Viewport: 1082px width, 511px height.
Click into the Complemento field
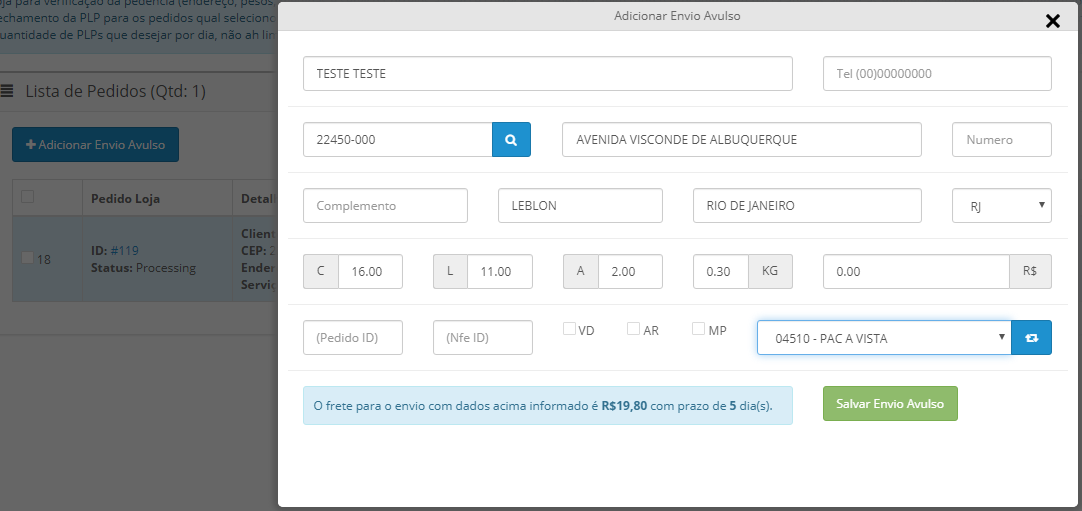(385, 205)
